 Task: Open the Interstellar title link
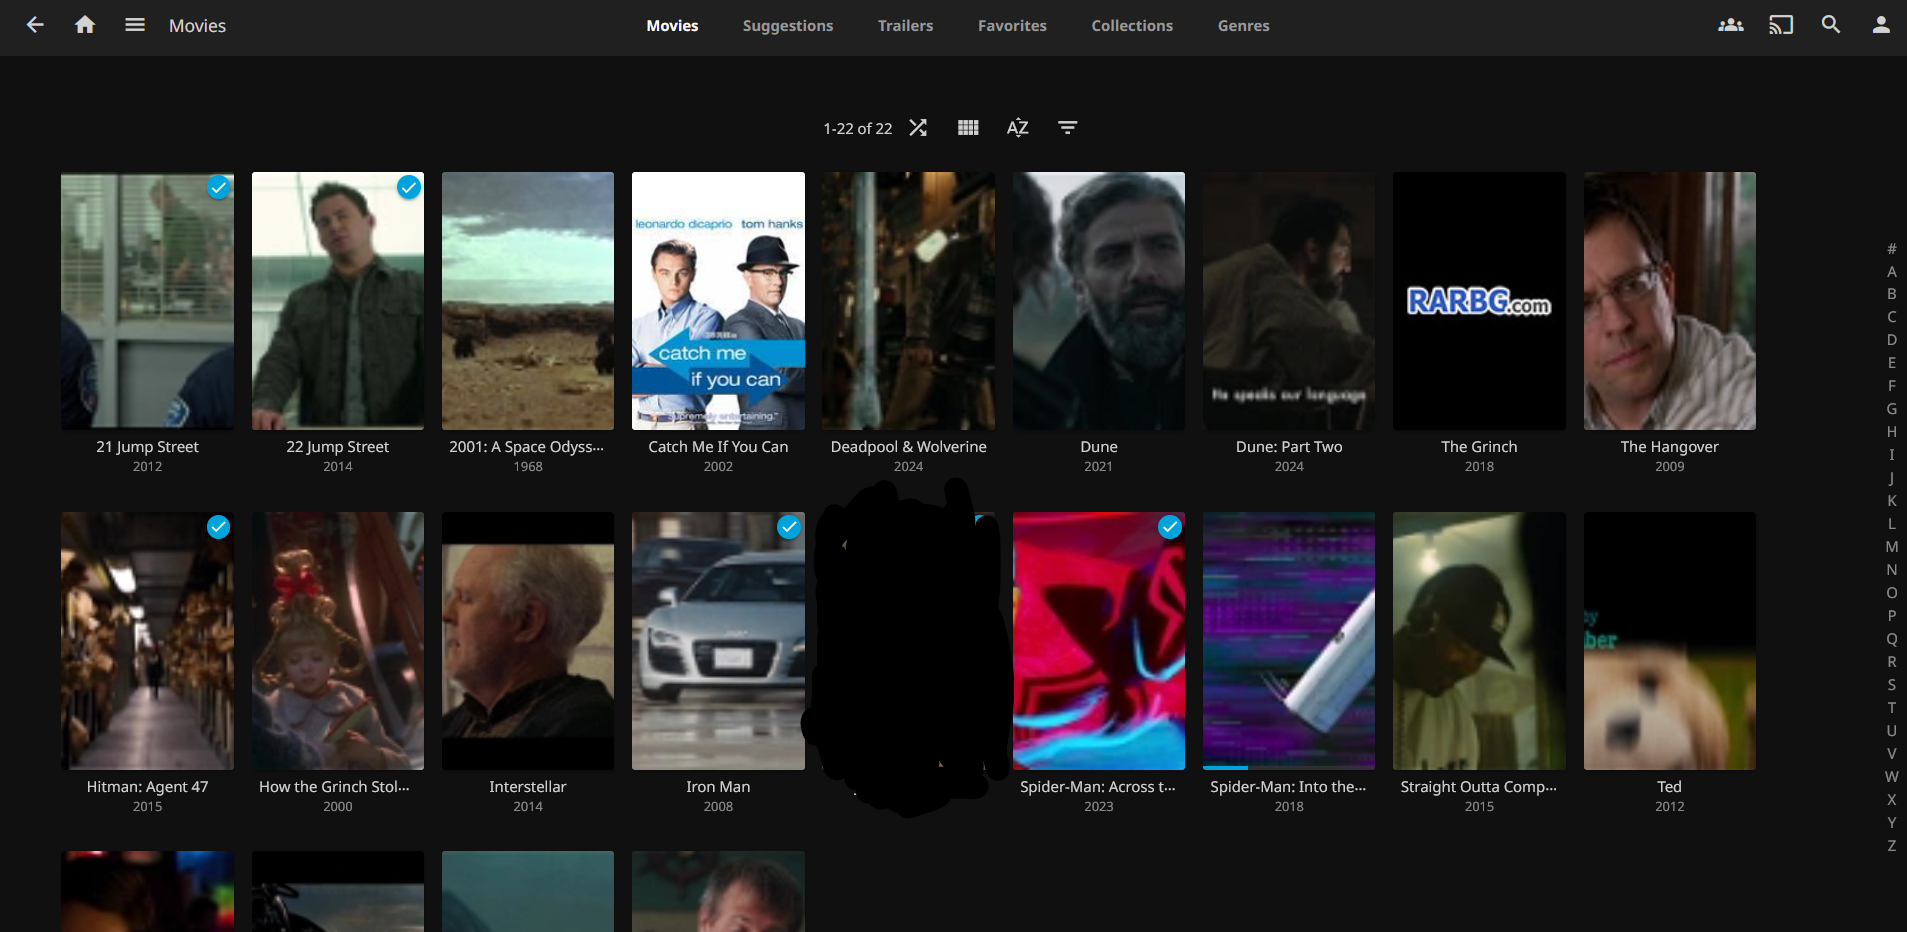[x=527, y=787]
